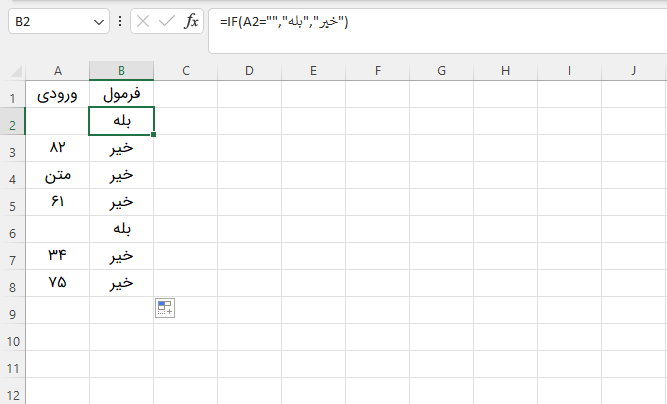This screenshot has width=667, height=404.
Task: Click cell A4 containing متن
Action: (58, 175)
